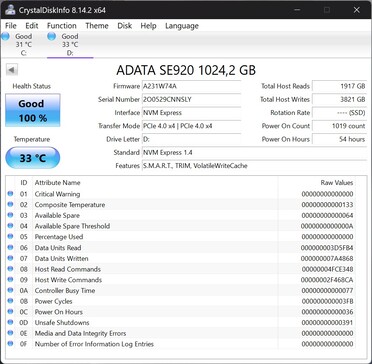Click the Drive Letter field D:

tap(191, 139)
